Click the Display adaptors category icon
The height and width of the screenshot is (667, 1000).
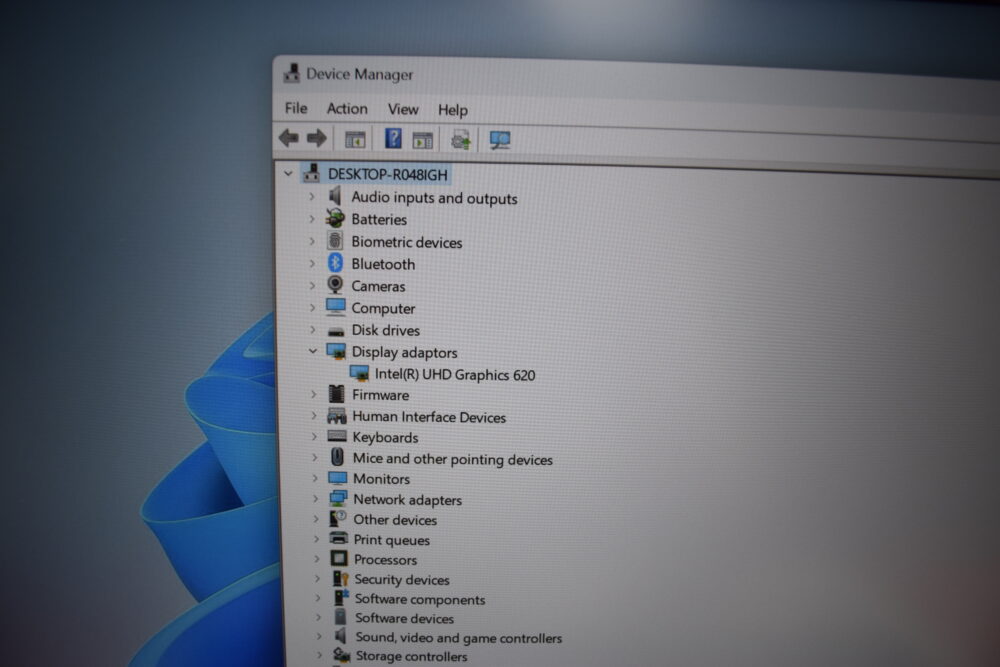pos(336,351)
